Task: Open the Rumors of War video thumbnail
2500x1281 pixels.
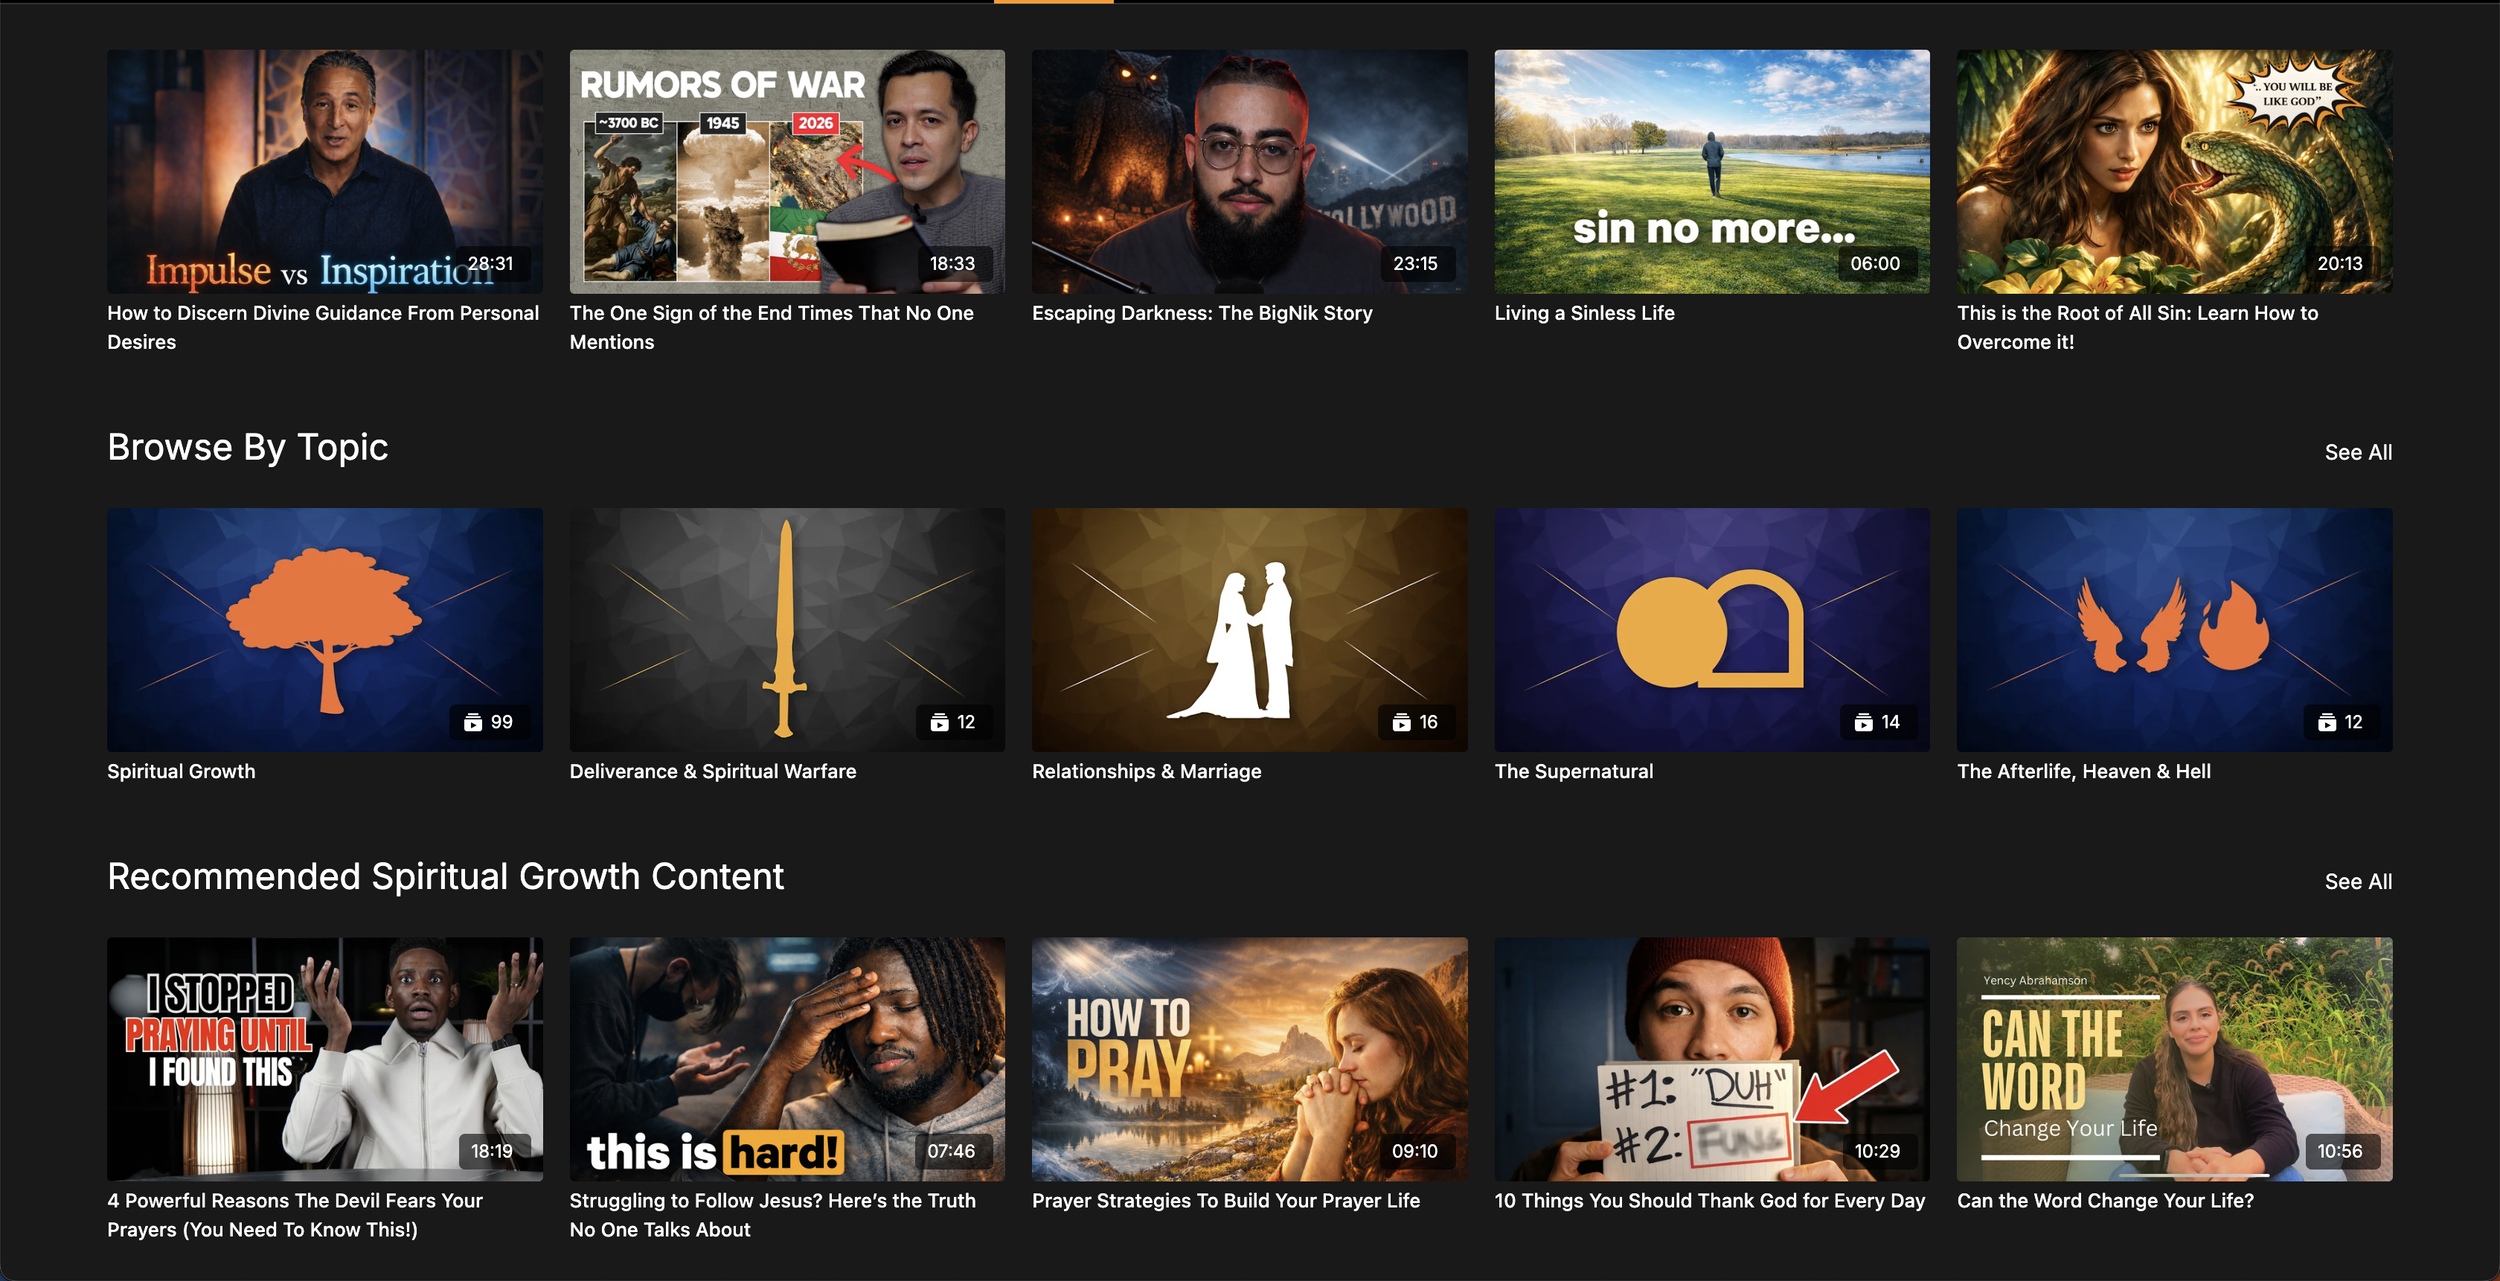Action: [x=787, y=171]
